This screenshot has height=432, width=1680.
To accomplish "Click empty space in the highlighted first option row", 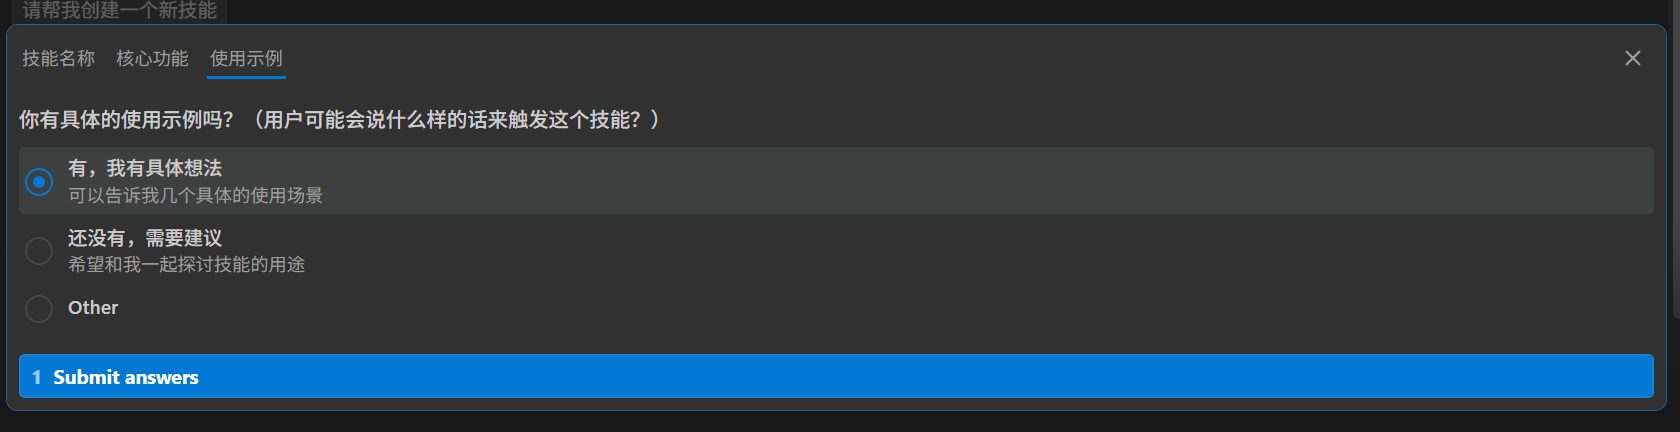I will 900,181.
